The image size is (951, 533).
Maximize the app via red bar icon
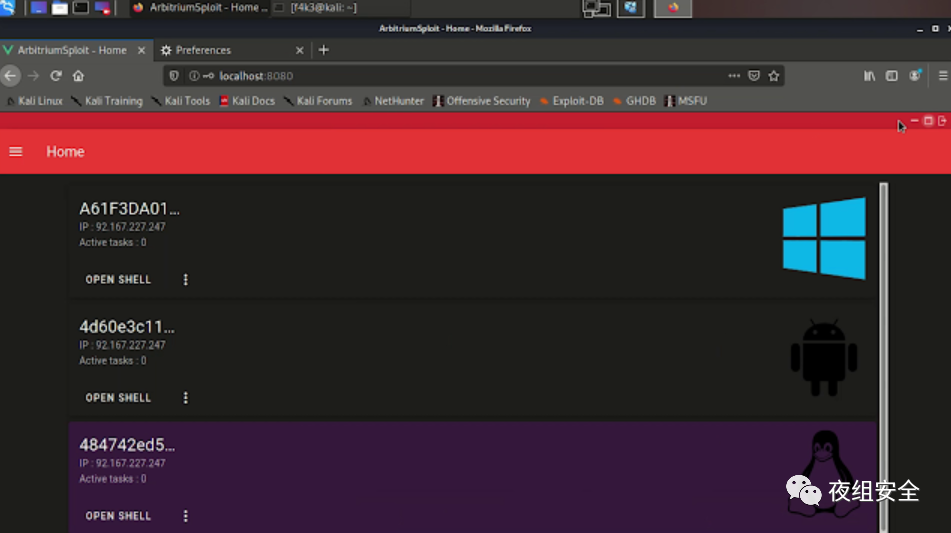929,121
